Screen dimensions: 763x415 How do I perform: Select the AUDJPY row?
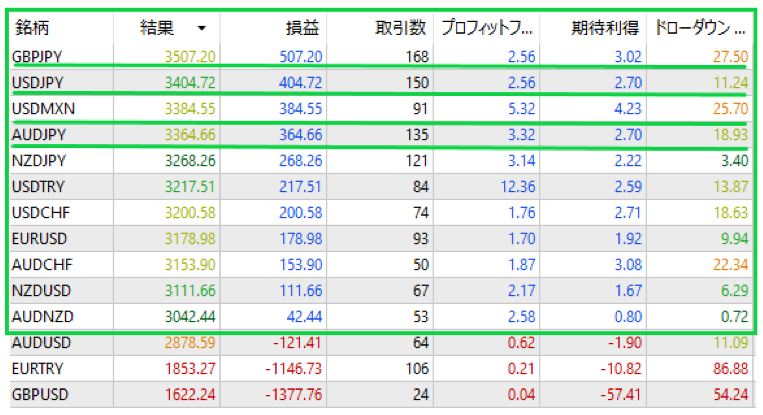(40, 135)
